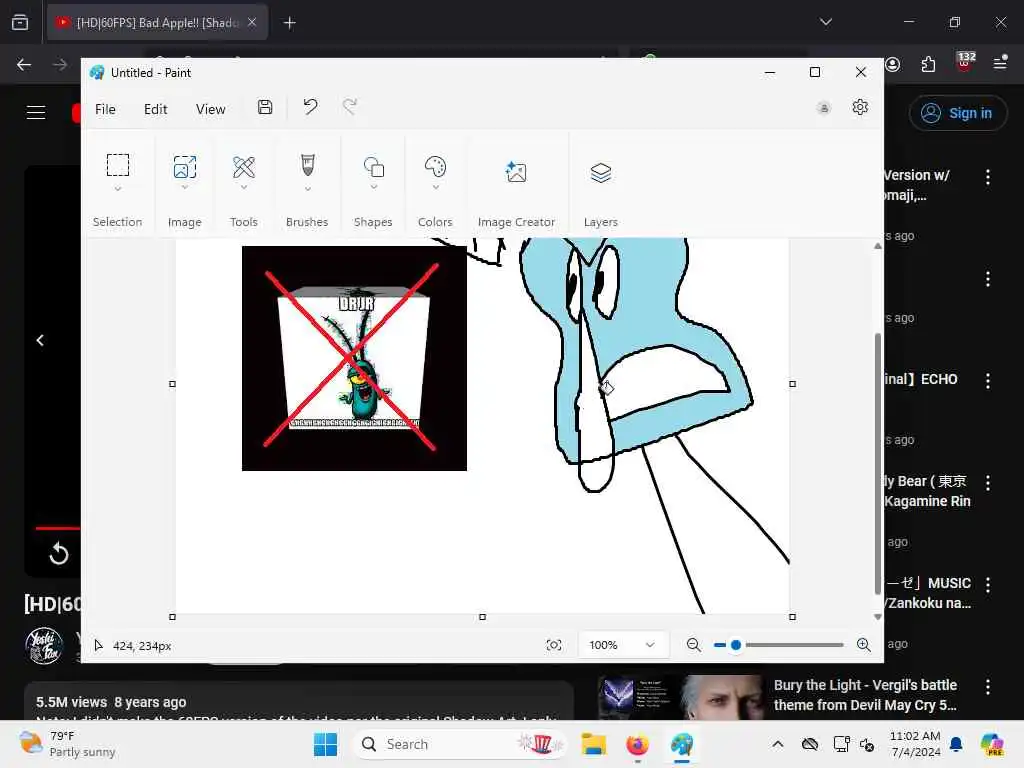Expand the Tools options chevron
This screenshot has width=1024, height=768.
point(244,188)
